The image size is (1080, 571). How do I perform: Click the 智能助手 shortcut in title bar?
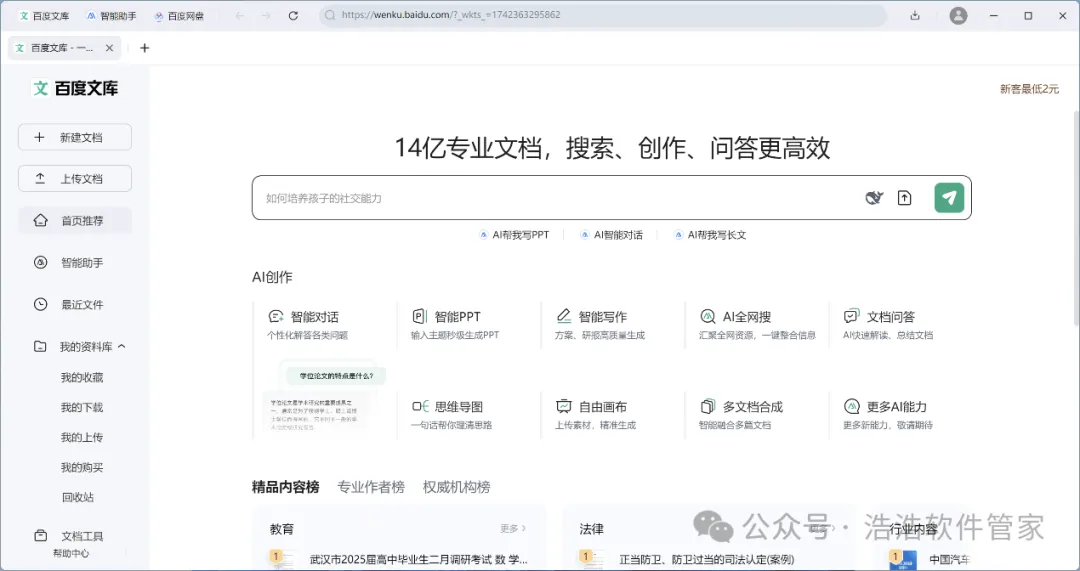pyautogui.click(x=112, y=15)
